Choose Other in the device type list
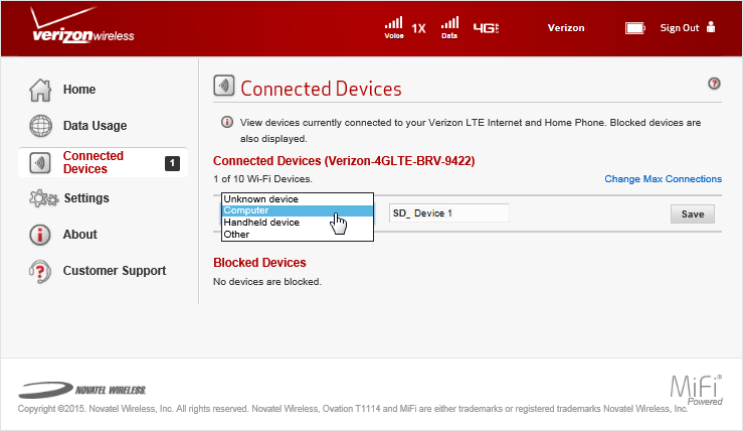 pos(297,234)
